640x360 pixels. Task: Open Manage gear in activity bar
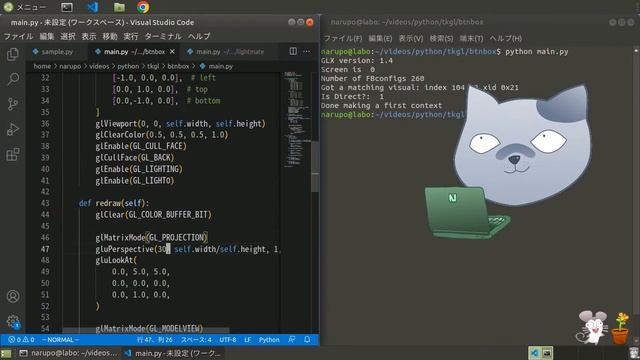[13, 322]
